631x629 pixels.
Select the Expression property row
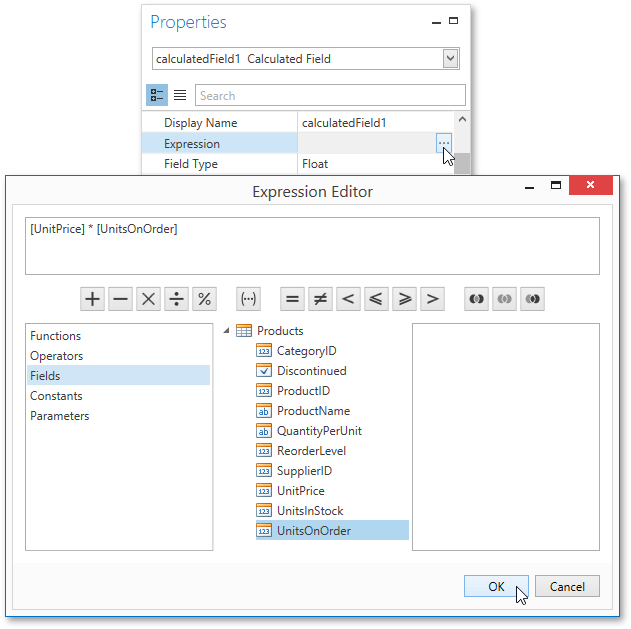coord(297,143)
